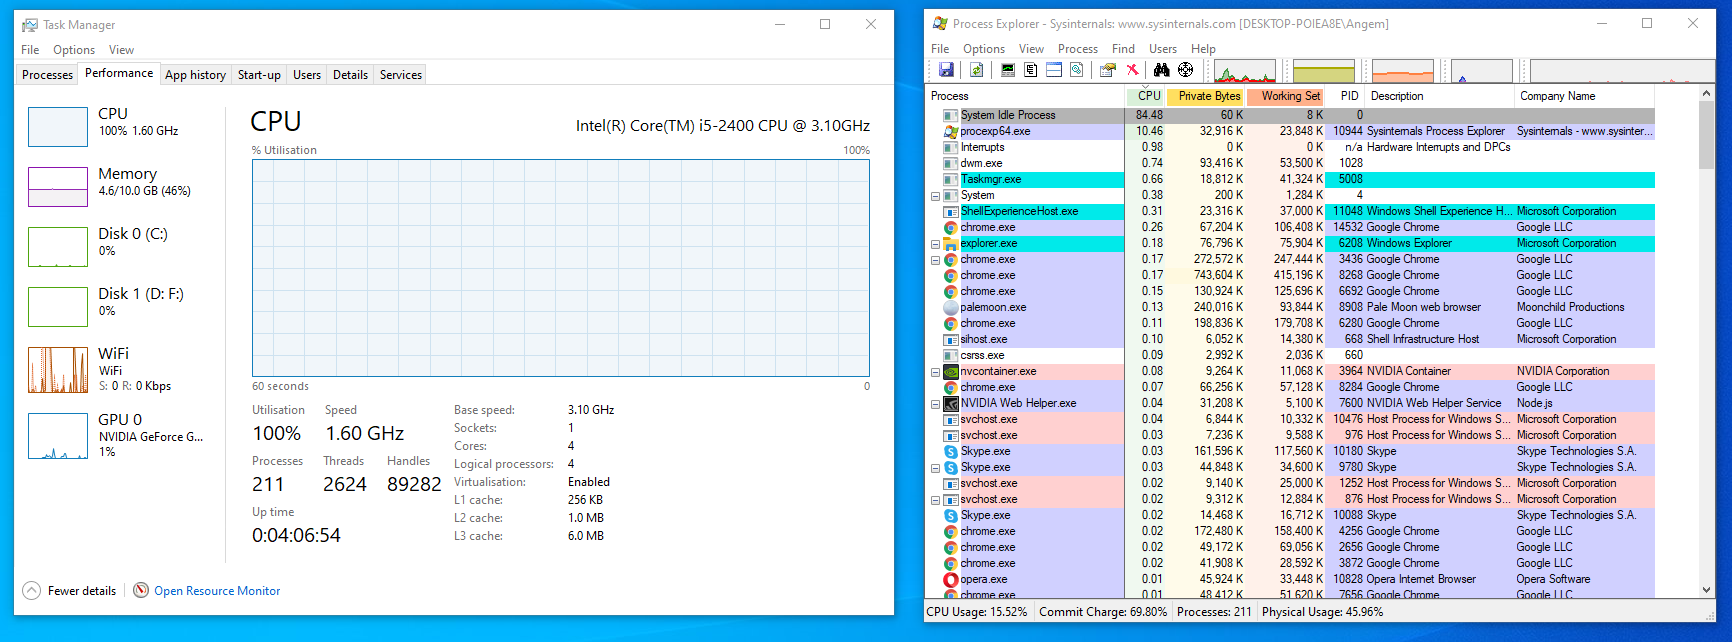Switch to the Start-up tab
This screenshot has height=642, width=1732.
pos(259,74)
